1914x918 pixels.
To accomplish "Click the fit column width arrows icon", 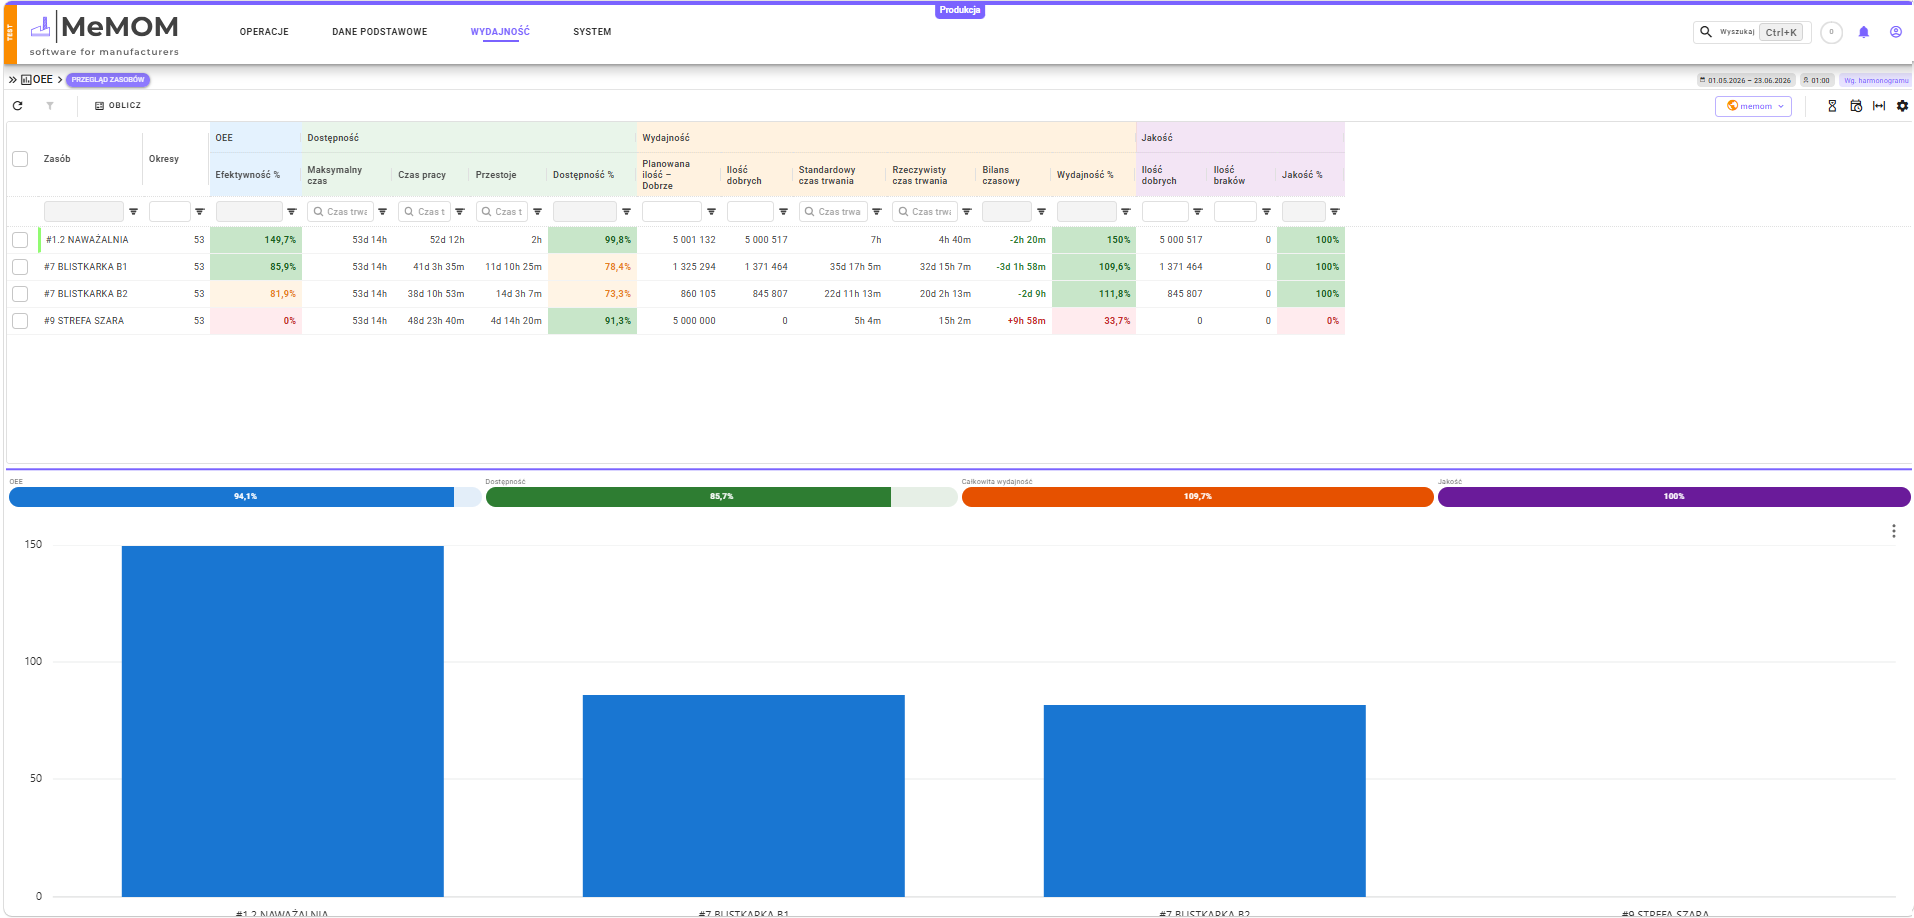I will click(x=1879, y=106).
